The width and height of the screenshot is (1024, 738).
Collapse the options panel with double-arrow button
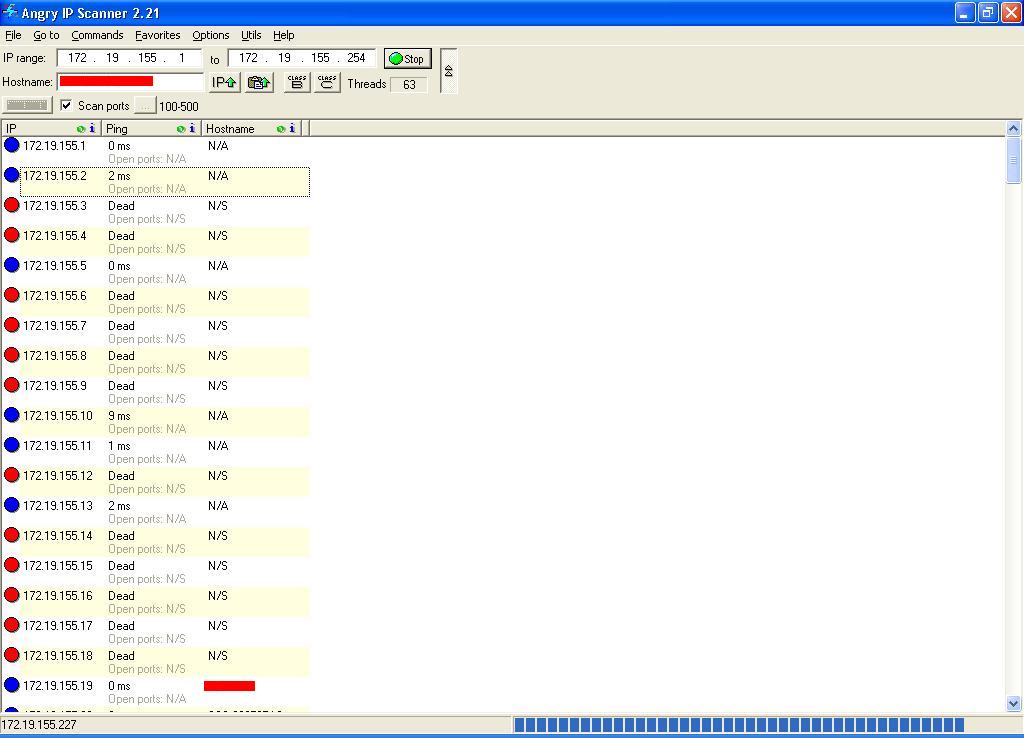coord(449,71)
